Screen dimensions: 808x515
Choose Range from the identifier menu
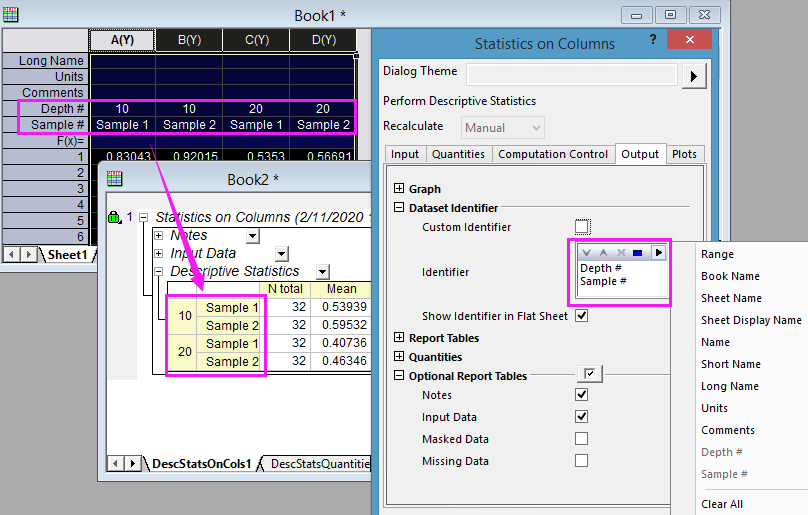[x=717, y=254]
